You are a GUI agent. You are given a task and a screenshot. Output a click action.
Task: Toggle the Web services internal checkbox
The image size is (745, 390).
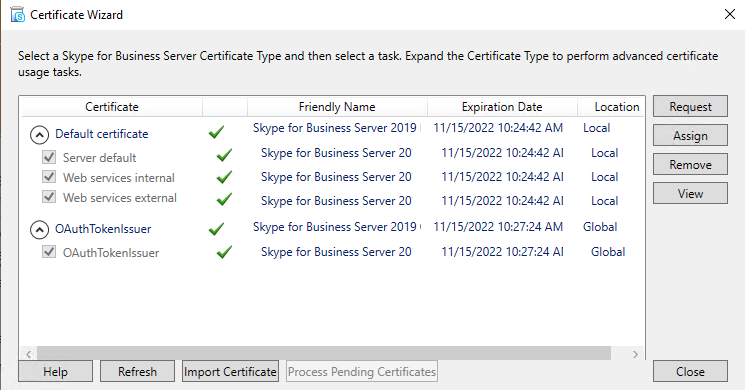point(49,177)
